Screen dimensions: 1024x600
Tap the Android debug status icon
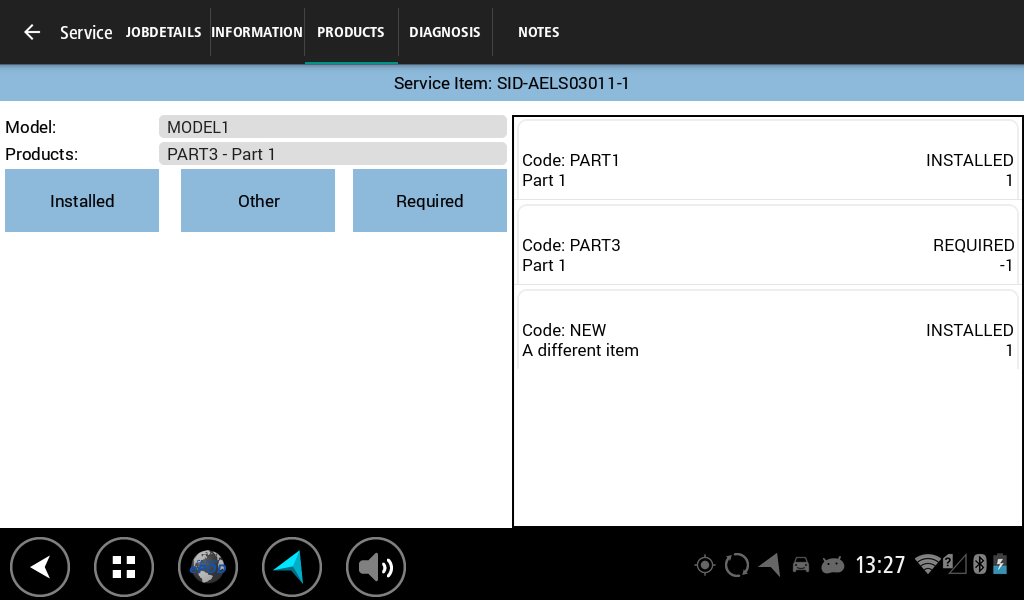coord(833,565)
